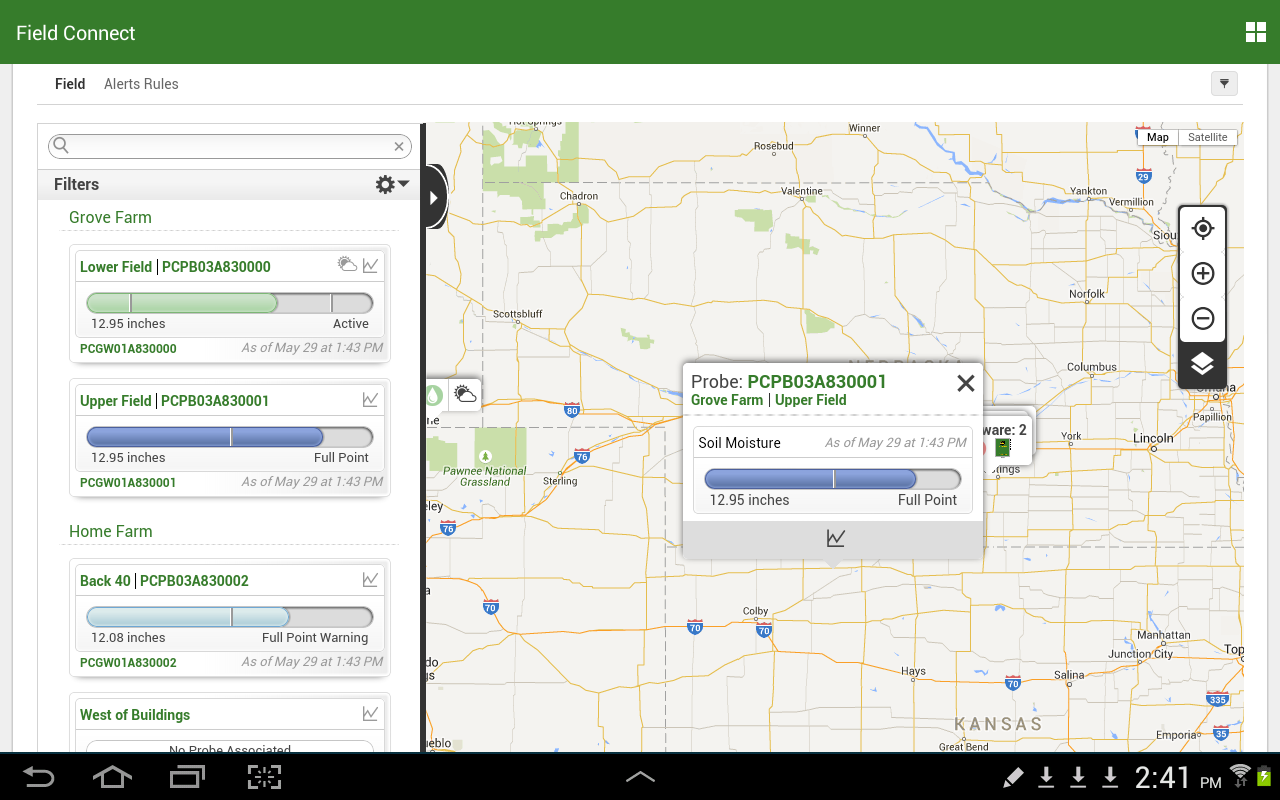
Task: Switch map to Map view
Action: [x=1158, y=137]
